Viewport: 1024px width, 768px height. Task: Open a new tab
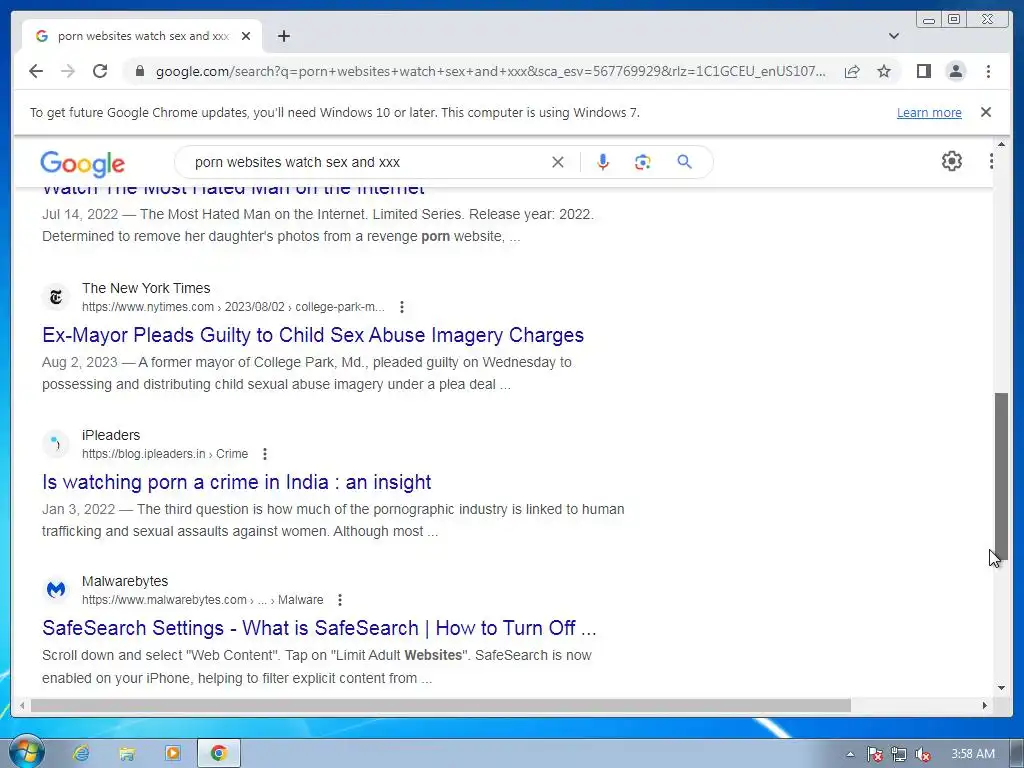283,36
